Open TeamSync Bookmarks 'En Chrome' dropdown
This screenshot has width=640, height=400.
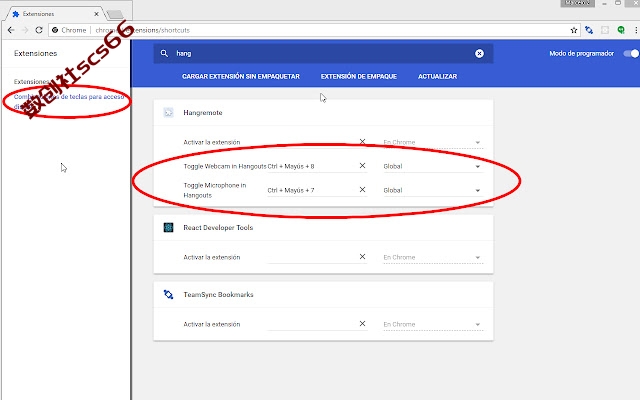(433, 324)
